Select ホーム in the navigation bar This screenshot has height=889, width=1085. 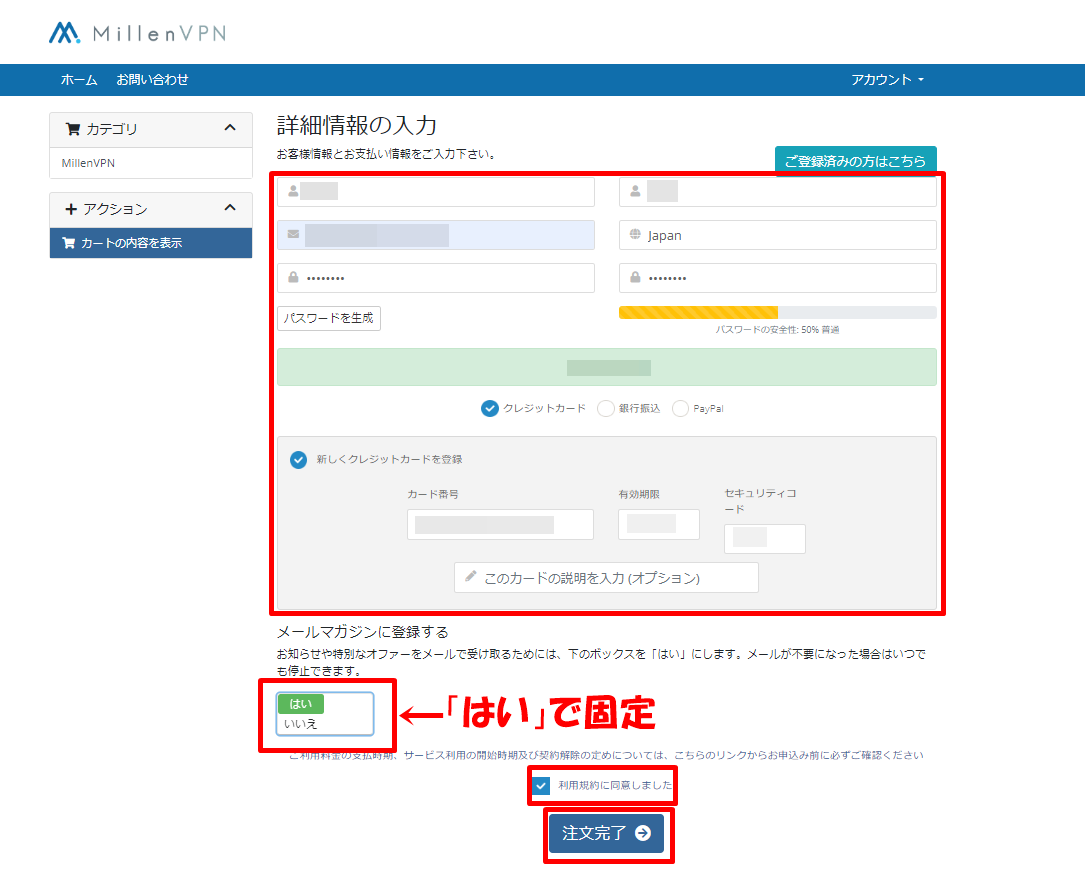[x=78, y=80]
